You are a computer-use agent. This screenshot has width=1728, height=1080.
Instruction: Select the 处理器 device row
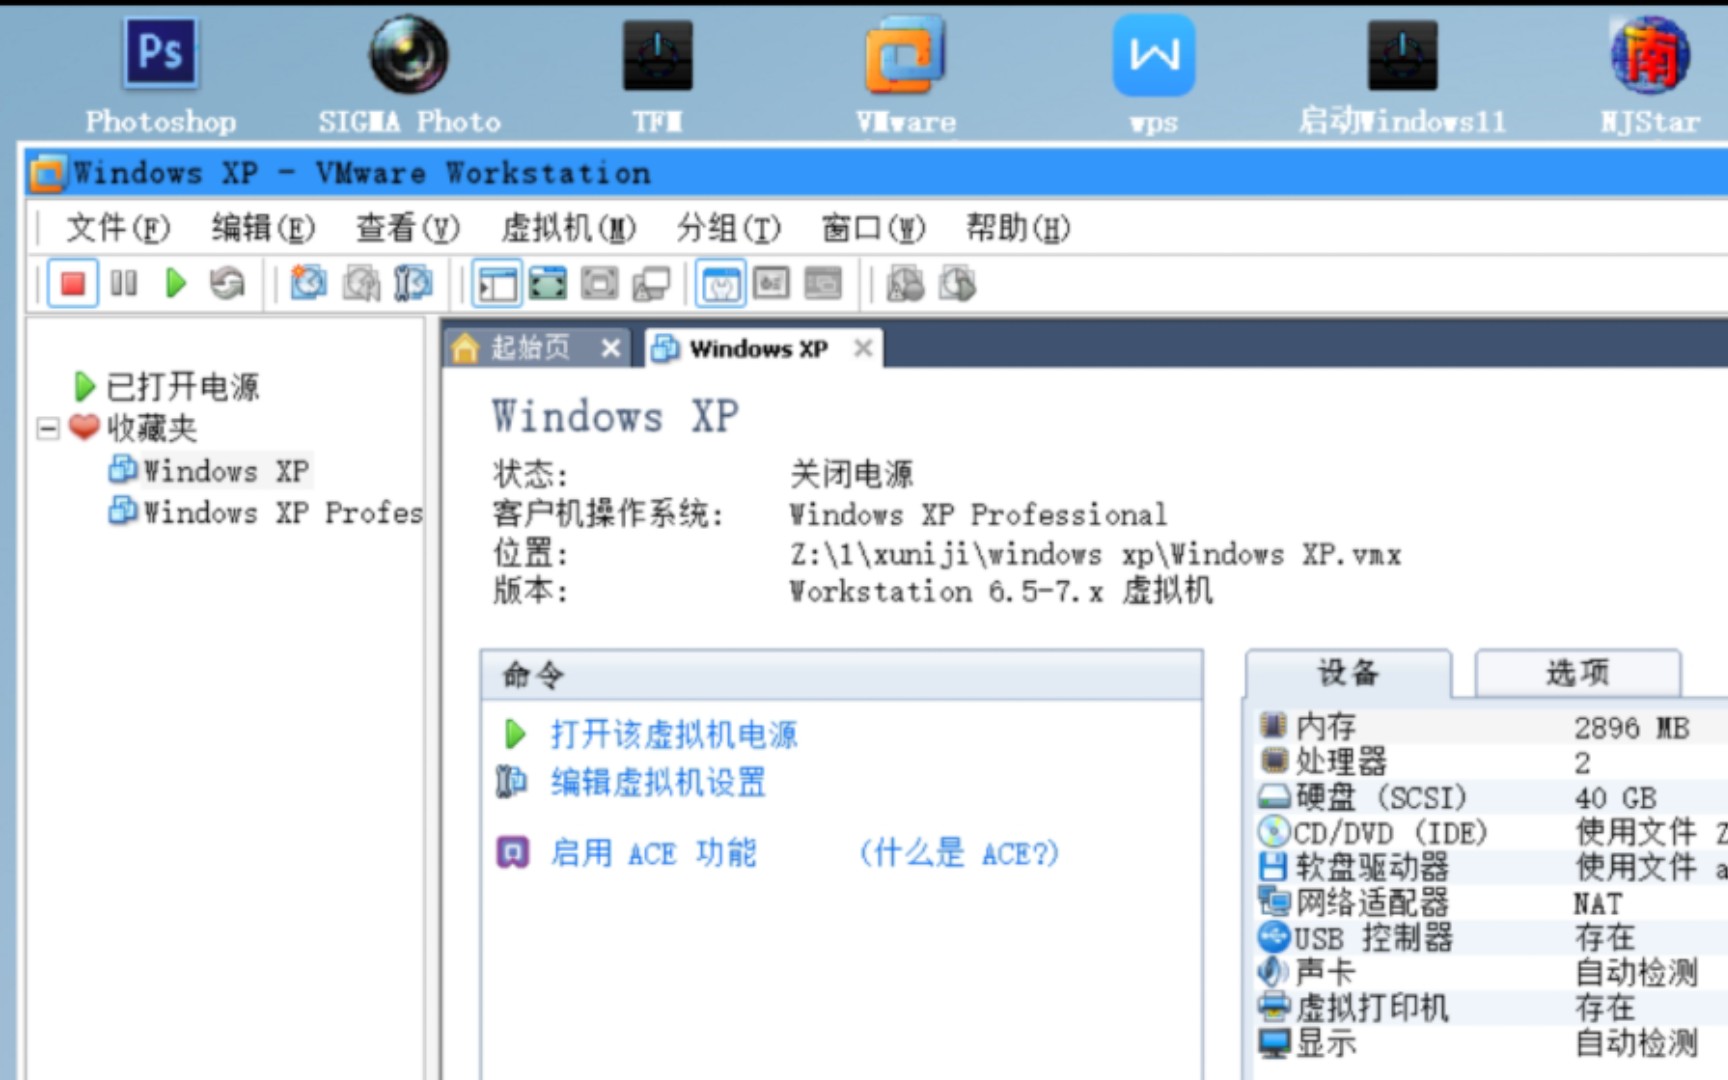1490,762
